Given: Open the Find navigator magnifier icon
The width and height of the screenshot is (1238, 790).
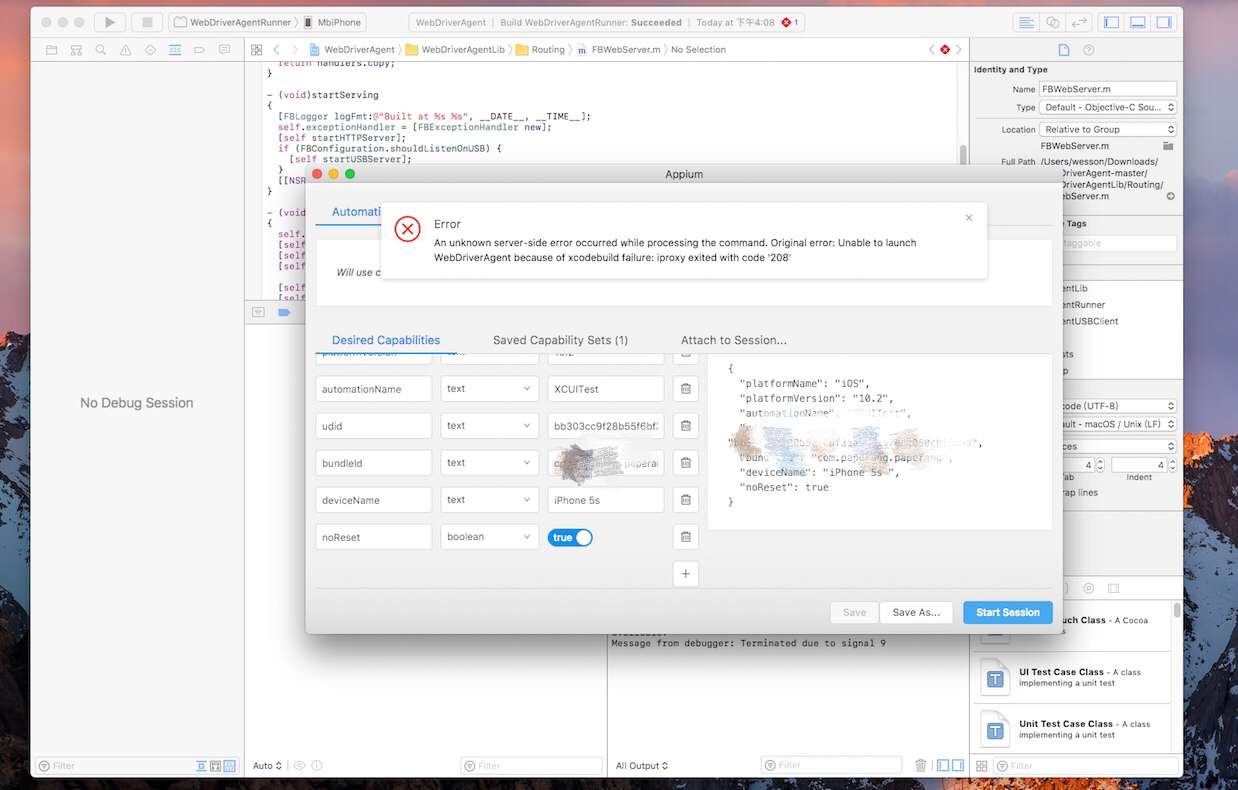Looking at the screenshot, I should point(101,49).
